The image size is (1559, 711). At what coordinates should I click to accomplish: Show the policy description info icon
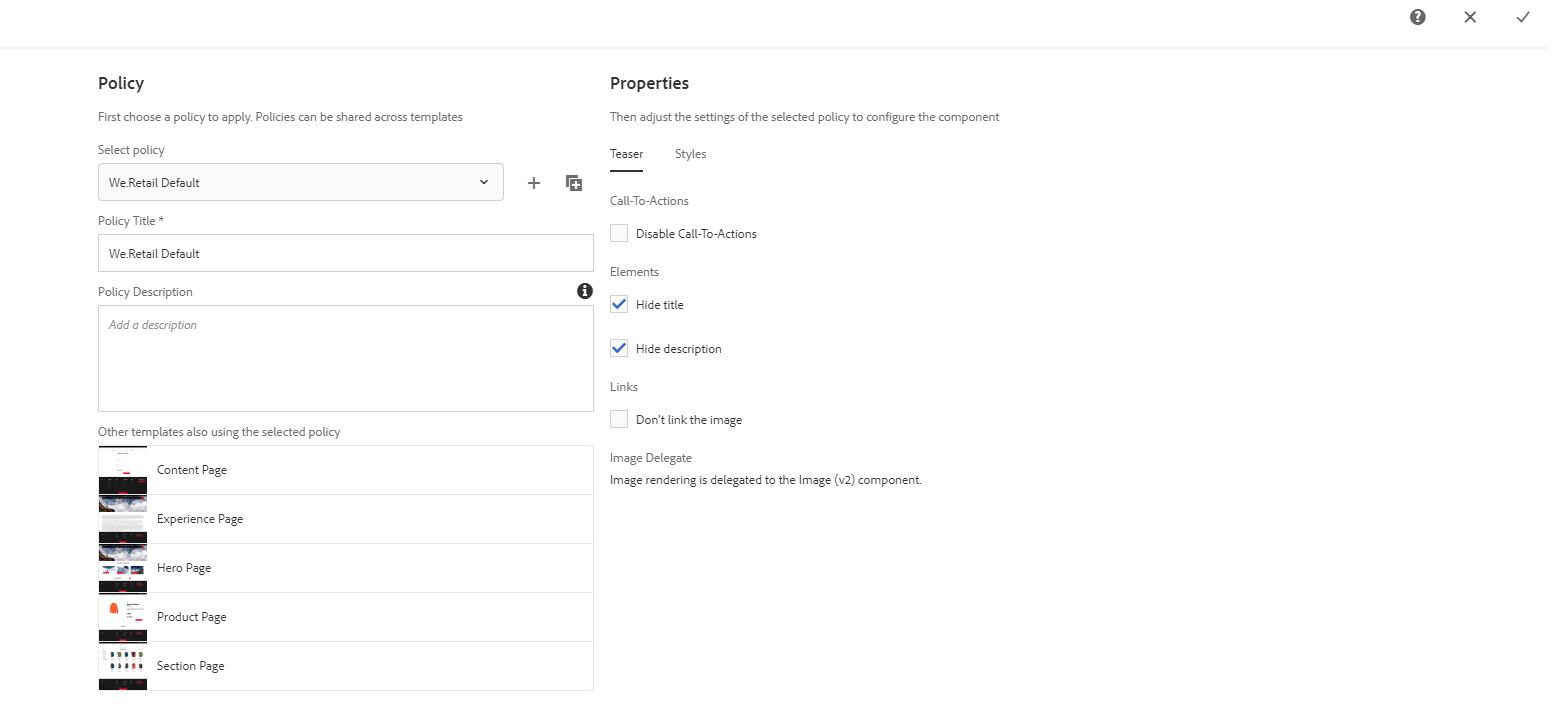pos(585,291)
